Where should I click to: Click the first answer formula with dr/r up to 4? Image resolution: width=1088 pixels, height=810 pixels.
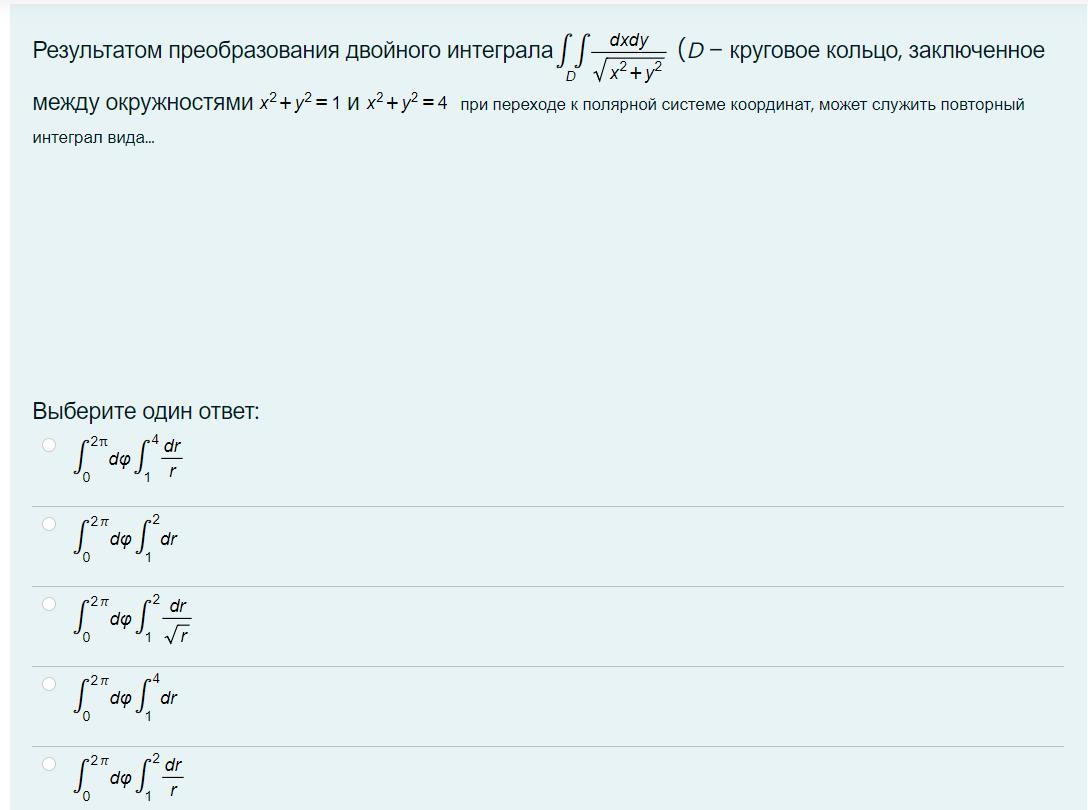point(128,459)
